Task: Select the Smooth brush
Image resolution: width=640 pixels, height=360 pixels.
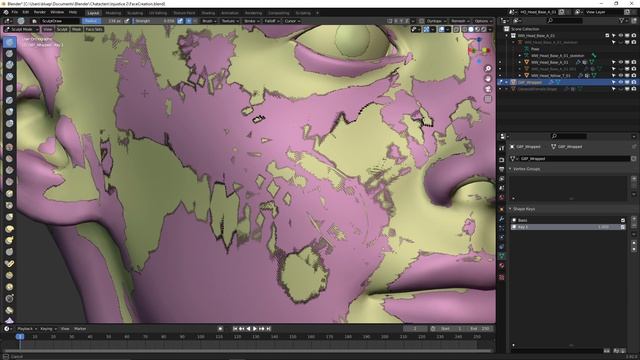Action: point(10,147)
